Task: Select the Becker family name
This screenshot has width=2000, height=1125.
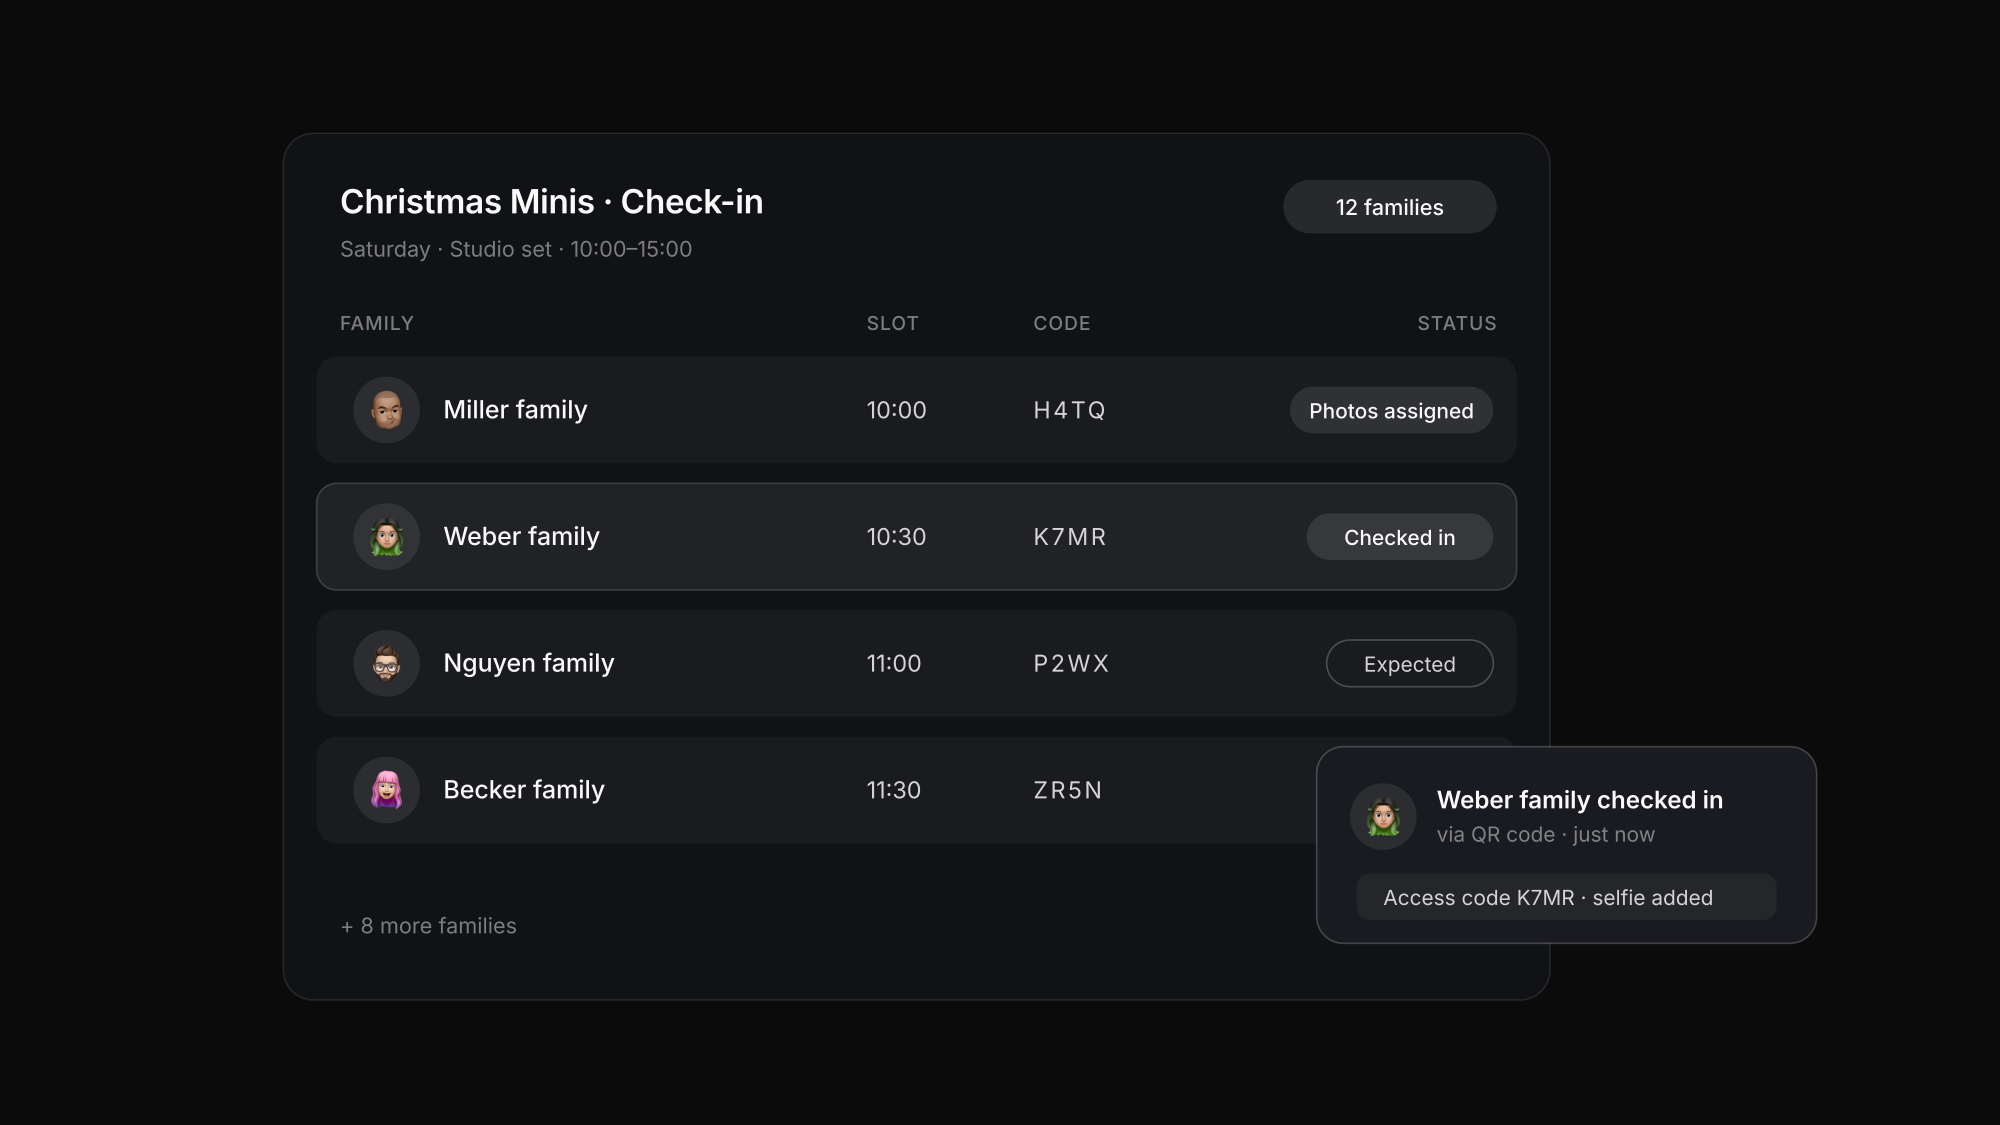Action: click(524, 790)
